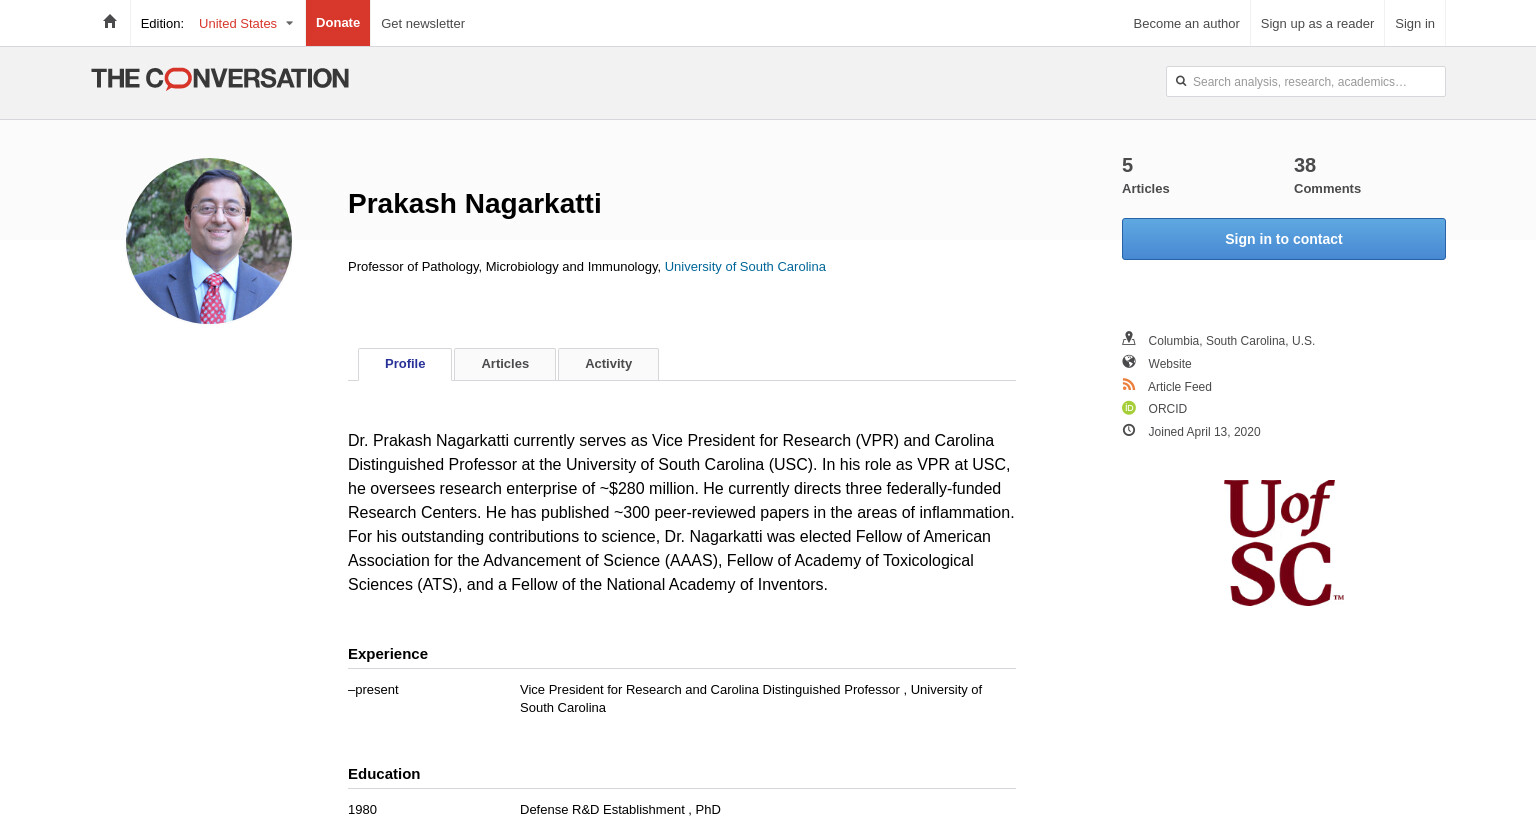Click Become an author link
The width and height of the screenshot is (1536, 824).
coord(1186,23)
